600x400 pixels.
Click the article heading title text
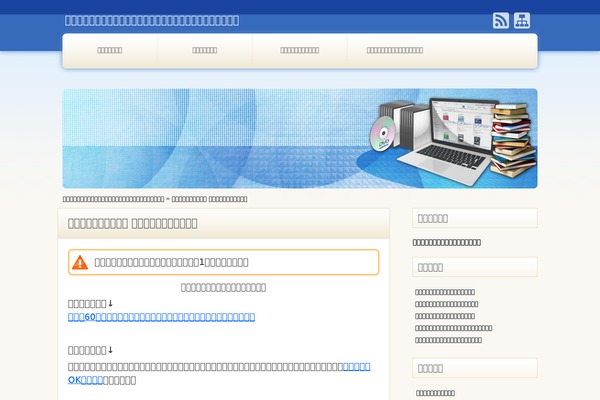[x=132, y=223]
